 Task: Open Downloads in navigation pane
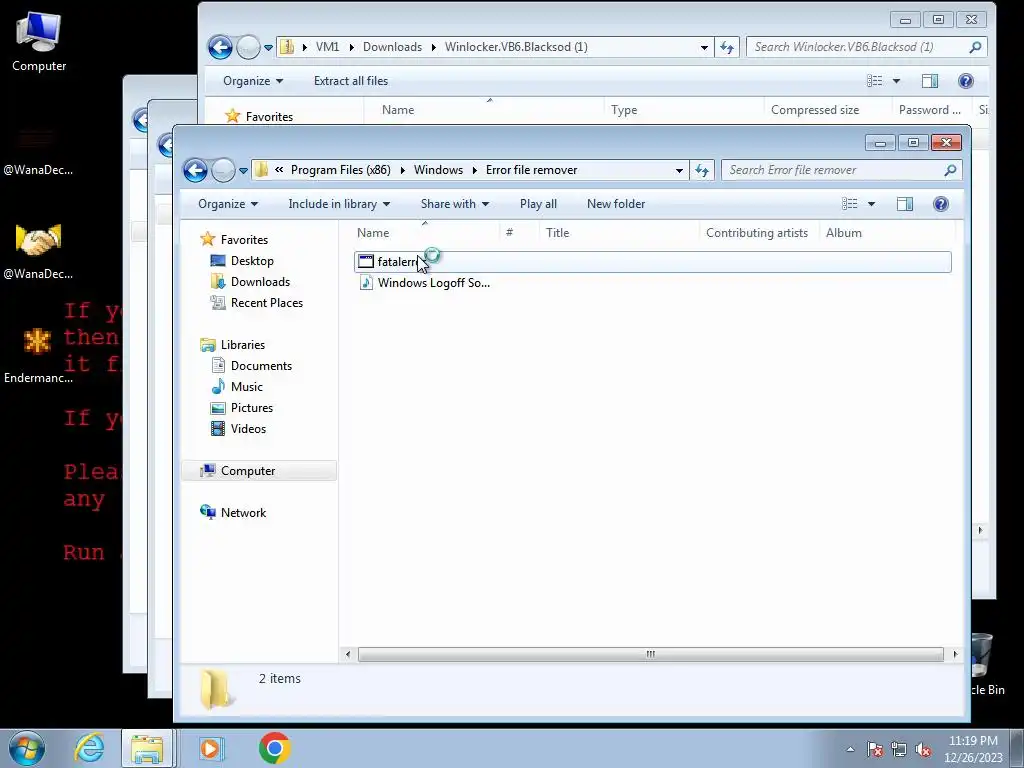[260, 281]
